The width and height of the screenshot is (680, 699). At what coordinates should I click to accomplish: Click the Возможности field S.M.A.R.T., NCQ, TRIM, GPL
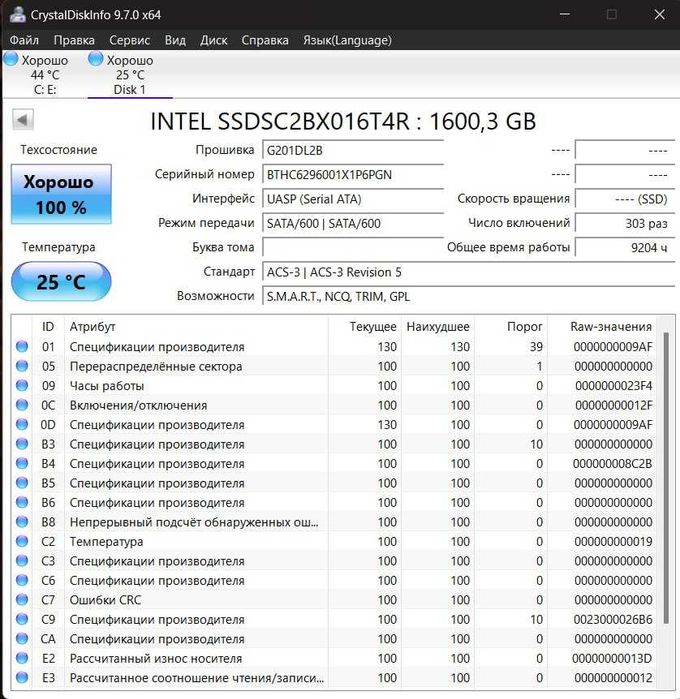pos(468,296)
